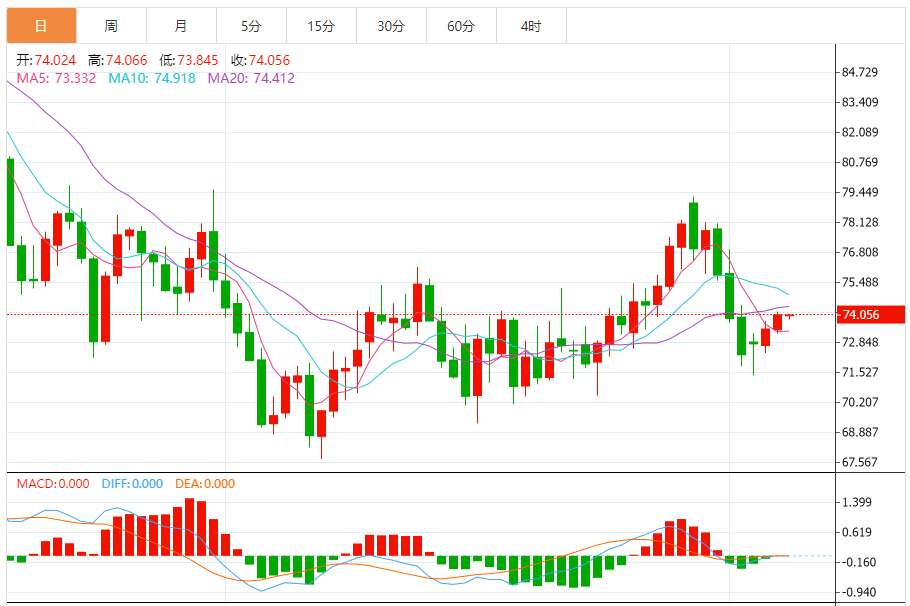Click the 84.729 price axis label
The width and height of the screenshot is (910, 606).
point(860,72)
